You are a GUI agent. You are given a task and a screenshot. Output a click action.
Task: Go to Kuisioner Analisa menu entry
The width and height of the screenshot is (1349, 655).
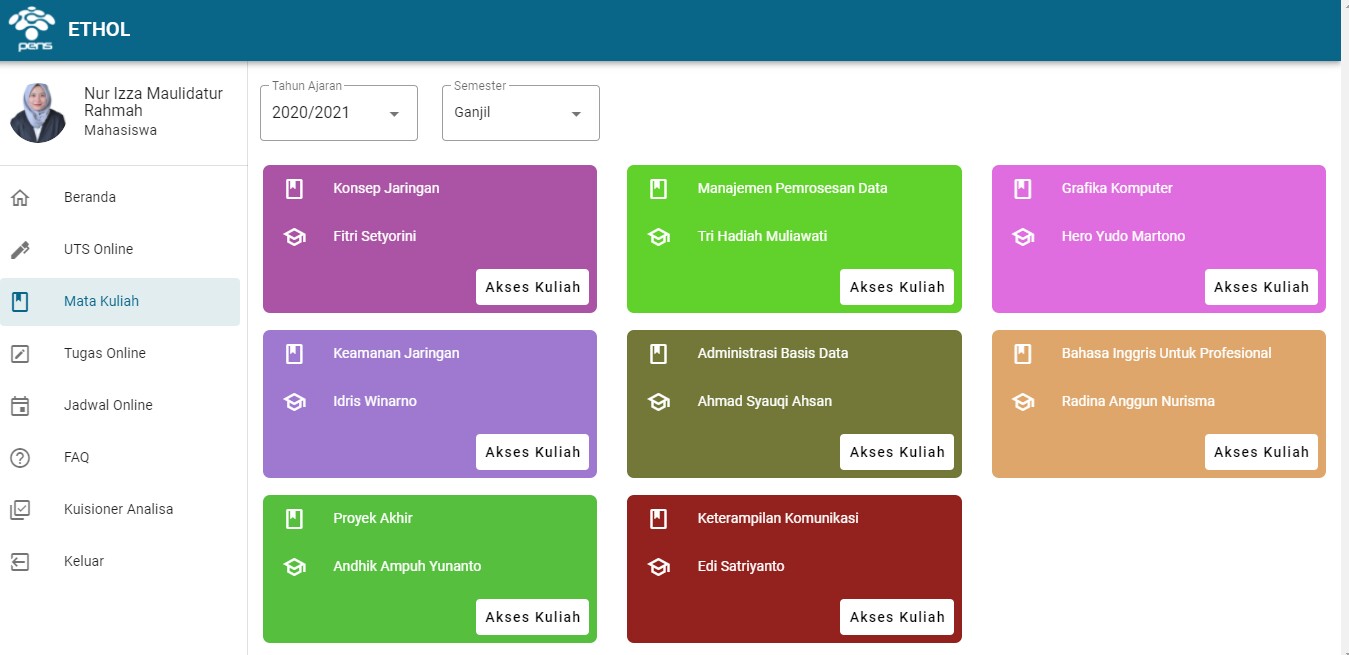pos(120,509)
